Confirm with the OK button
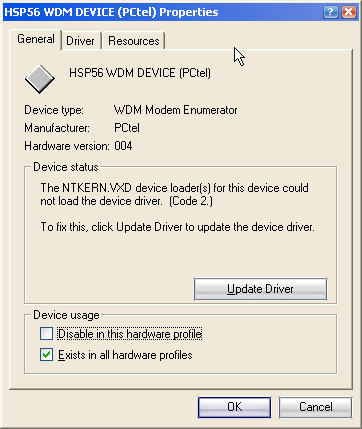Screen dimensions: 362x429 point(234,407)
